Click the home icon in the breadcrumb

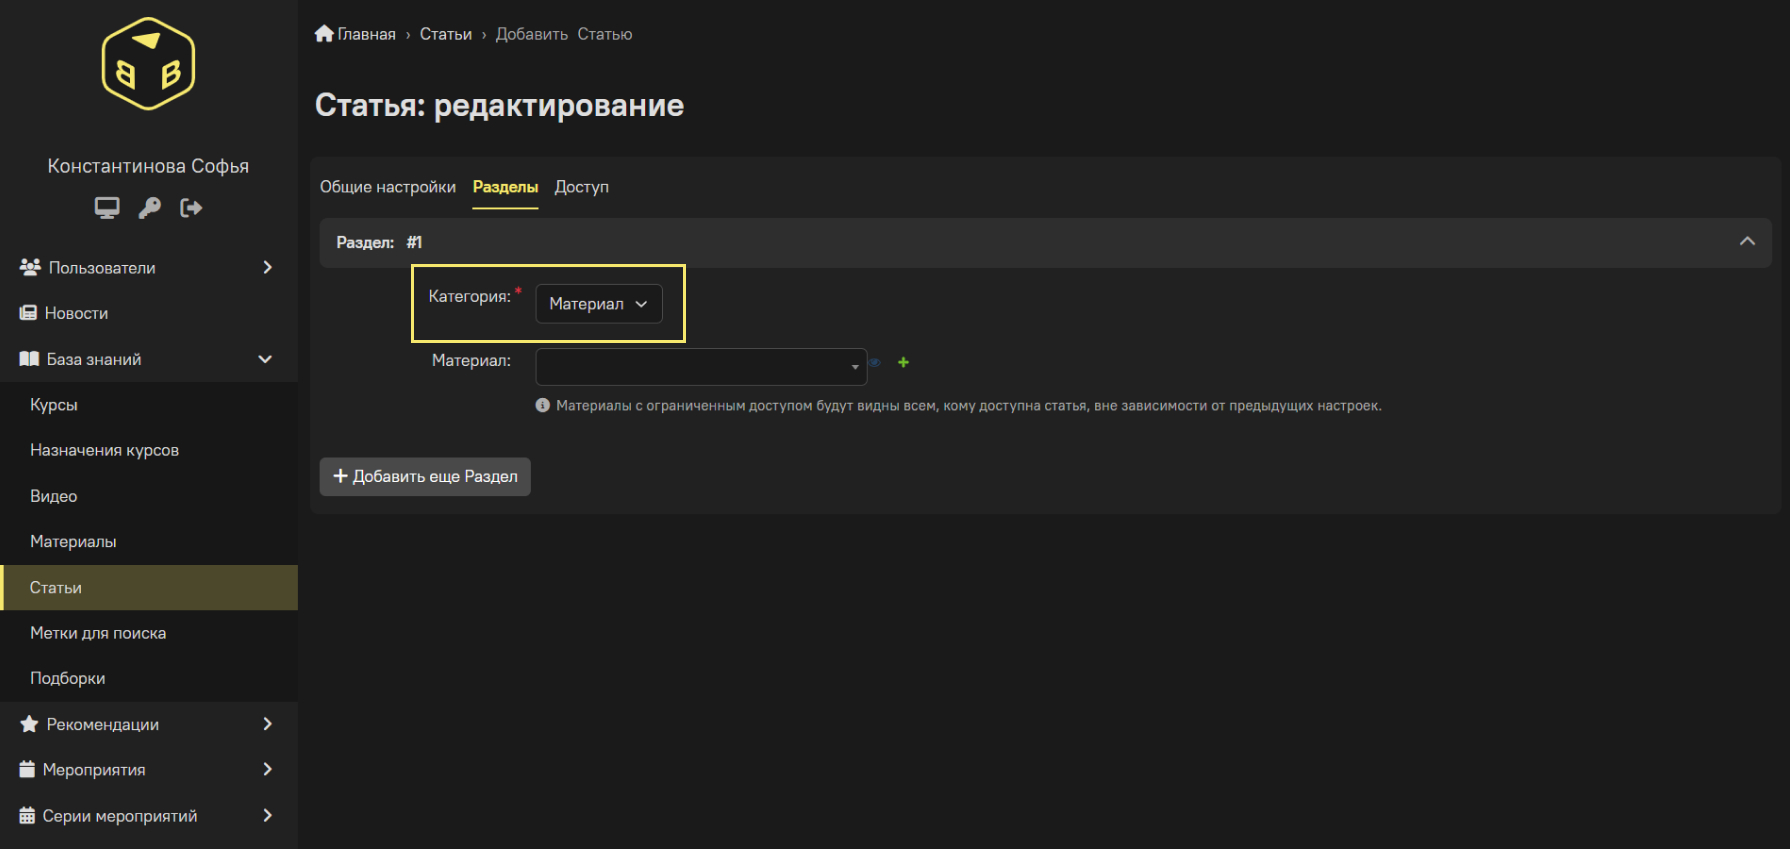(x=324, y=34)
